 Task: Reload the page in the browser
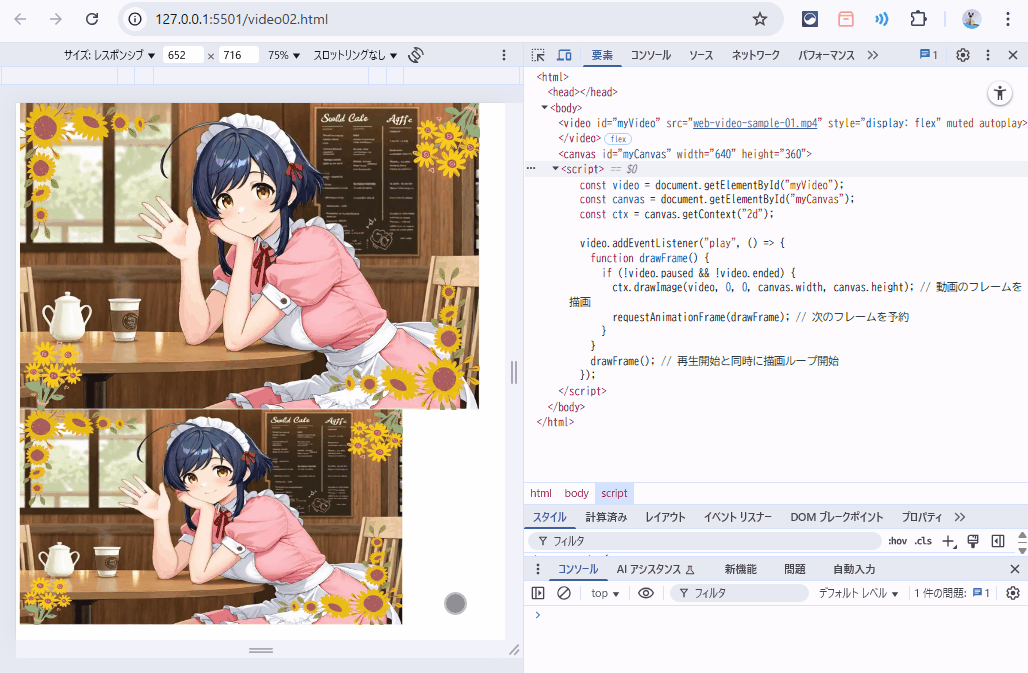pos(92,19)
